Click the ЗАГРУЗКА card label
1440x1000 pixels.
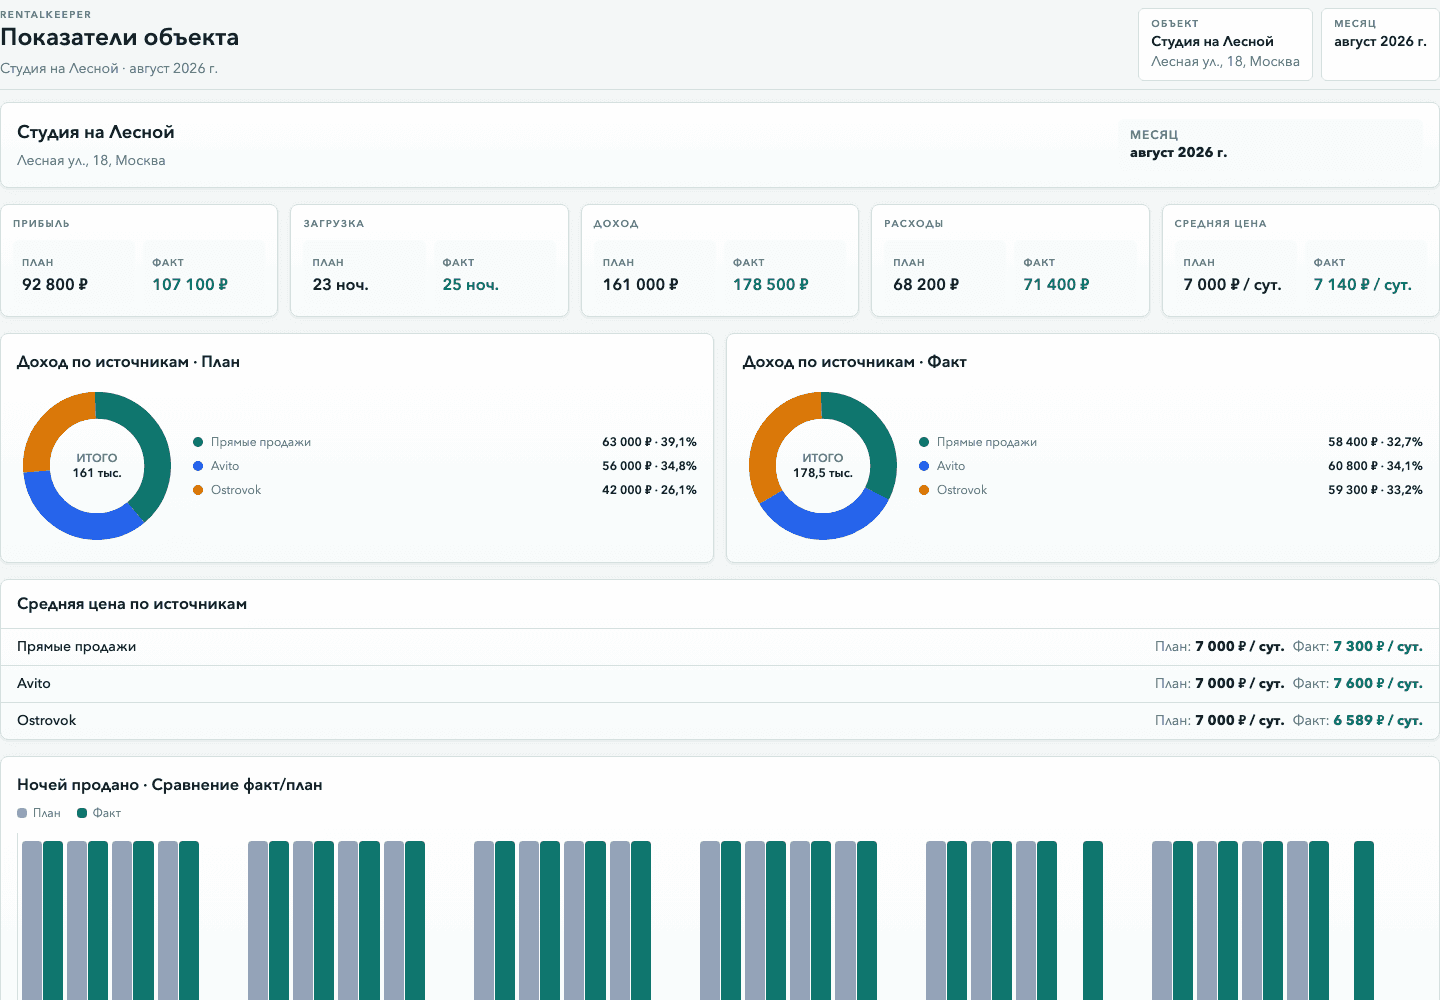point(334,224)
